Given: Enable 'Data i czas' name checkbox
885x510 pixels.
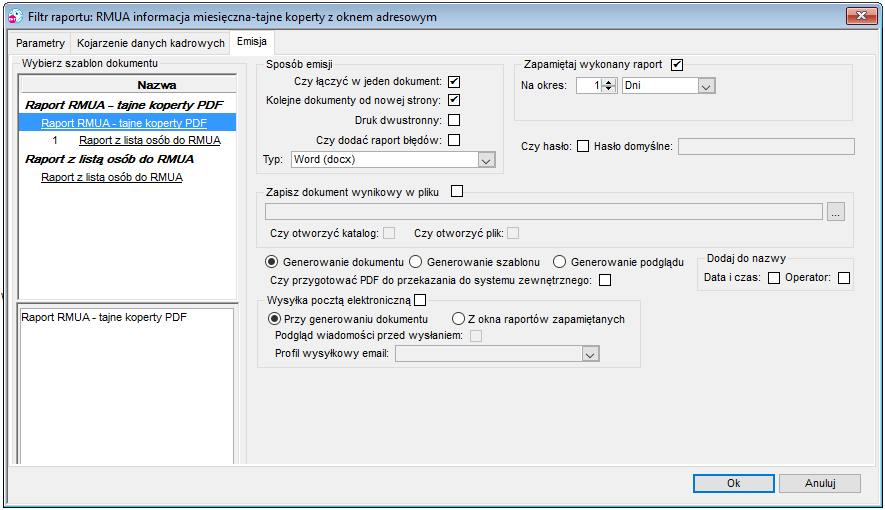Looking at the screenshot, I should (774, 278).
